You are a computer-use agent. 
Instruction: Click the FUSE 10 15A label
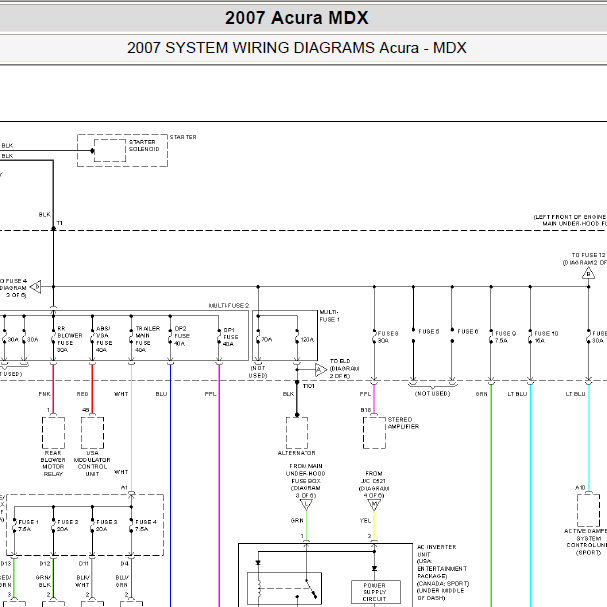546,337
